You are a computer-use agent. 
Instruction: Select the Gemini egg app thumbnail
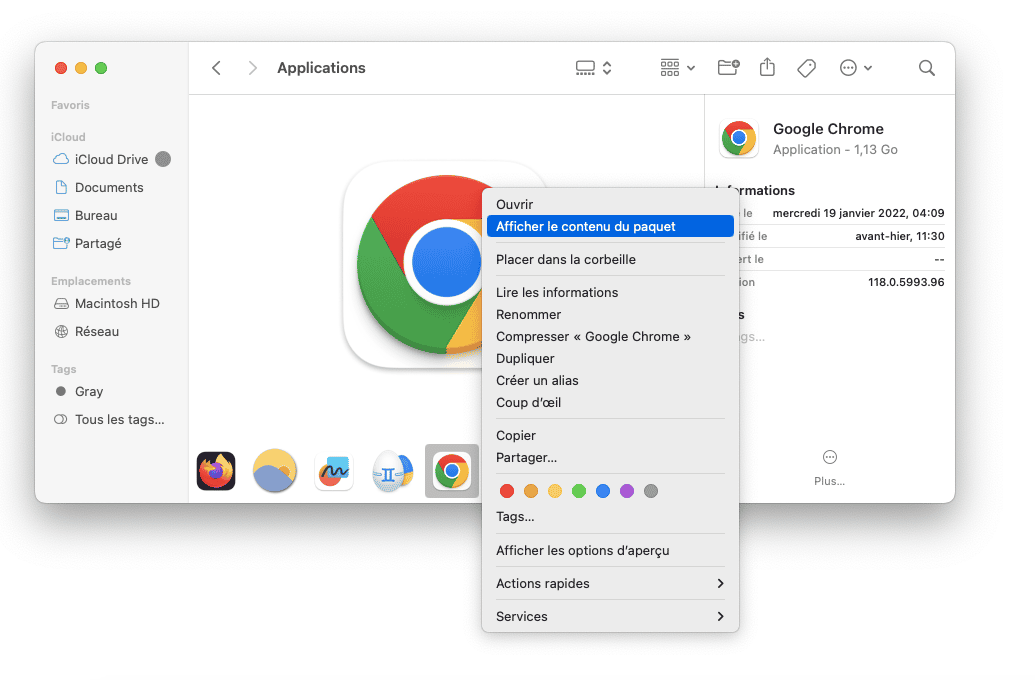[393, 471]
